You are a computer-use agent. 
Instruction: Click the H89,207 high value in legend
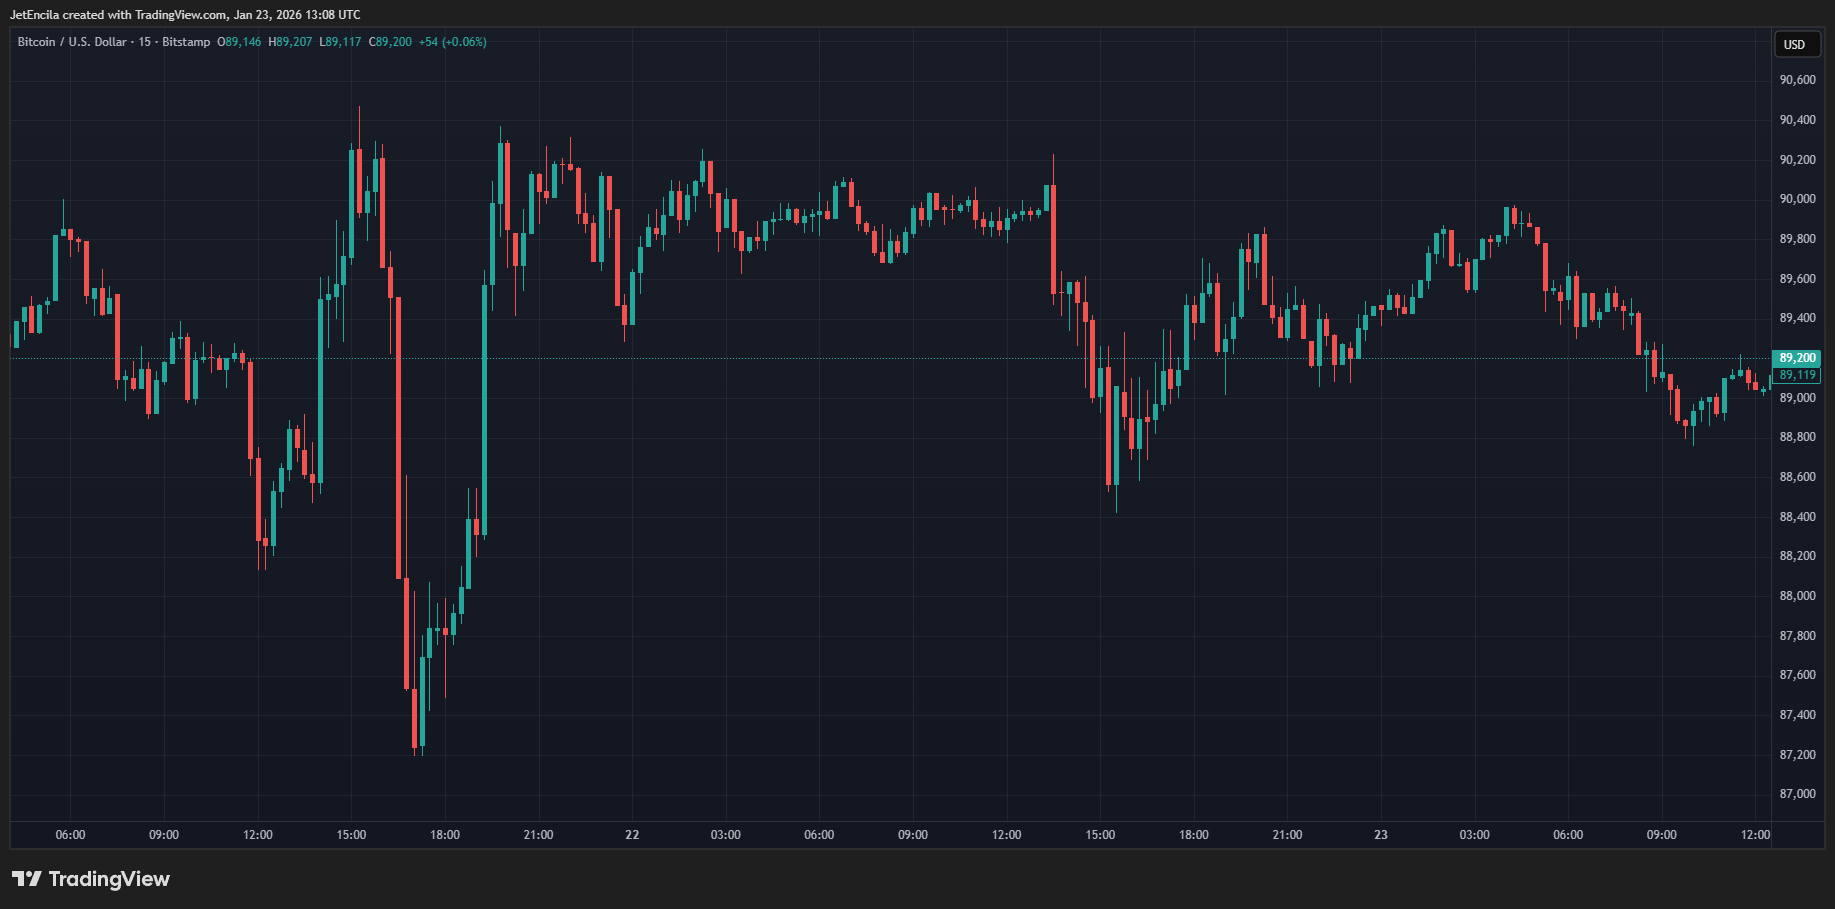coord(290,42)
